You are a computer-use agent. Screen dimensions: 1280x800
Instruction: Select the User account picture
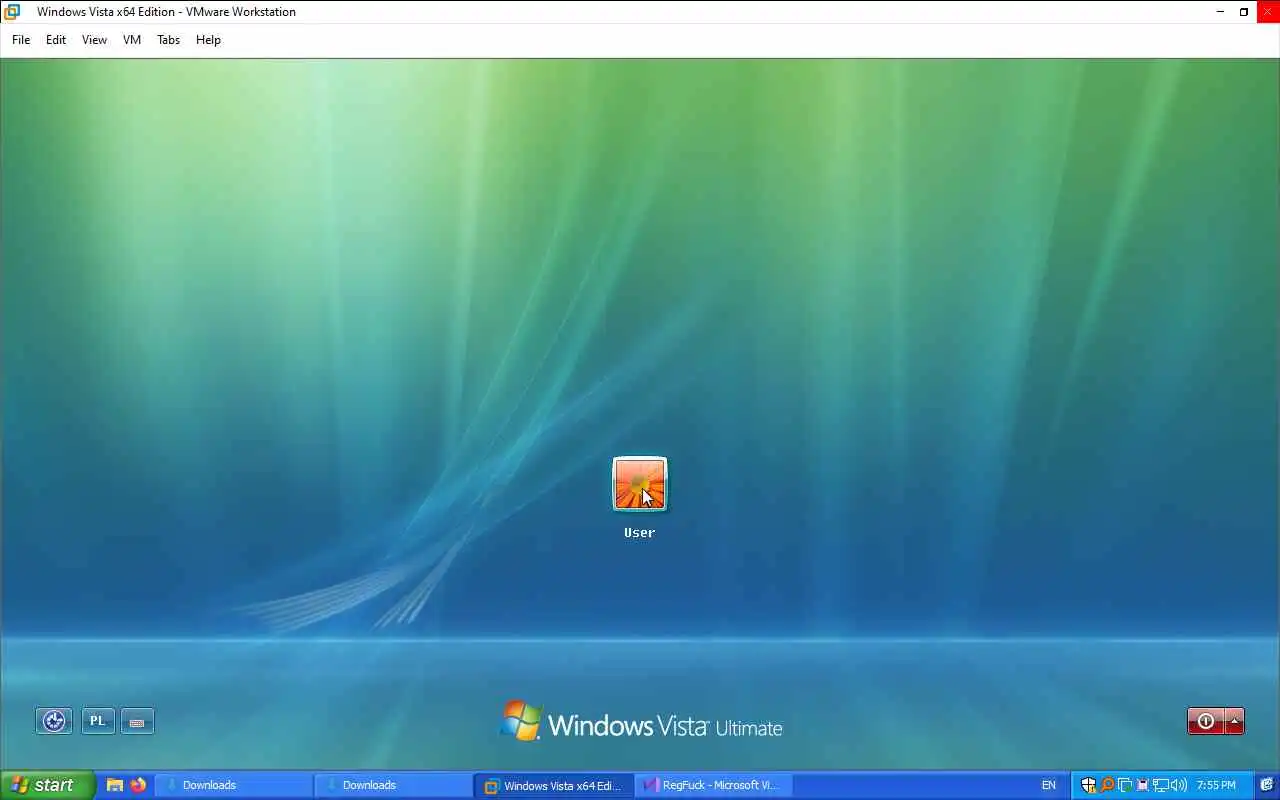tap(640, 484)
